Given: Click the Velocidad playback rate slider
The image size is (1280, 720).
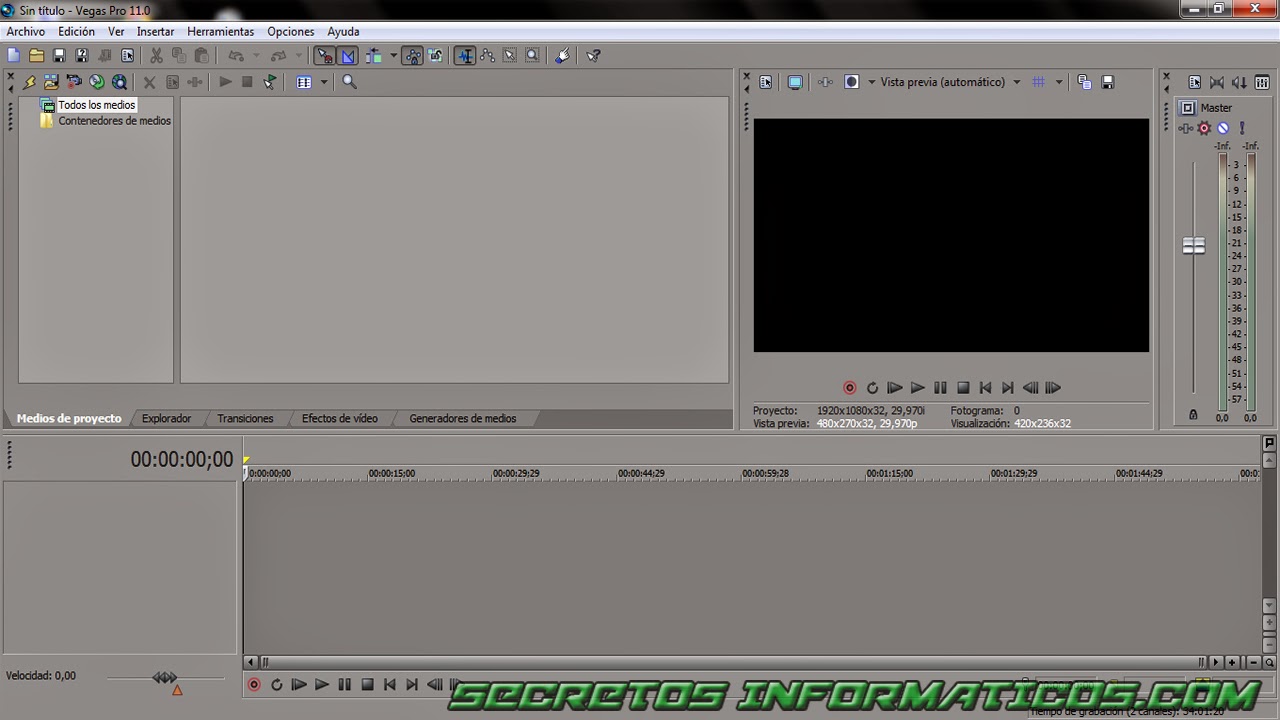Looking at the screenshot, I should [165, 678].
